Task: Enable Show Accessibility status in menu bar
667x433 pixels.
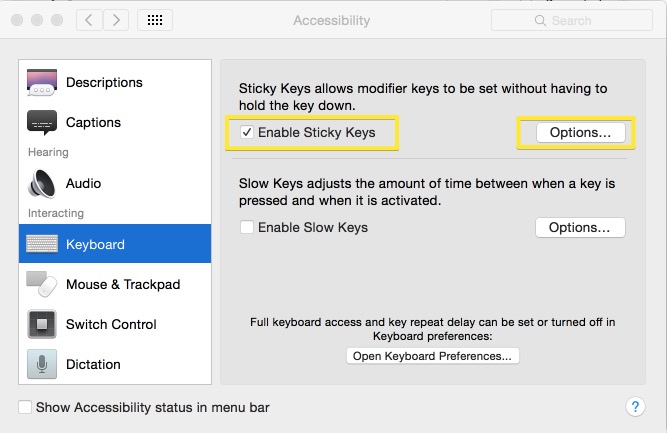Action: point(25,407)
